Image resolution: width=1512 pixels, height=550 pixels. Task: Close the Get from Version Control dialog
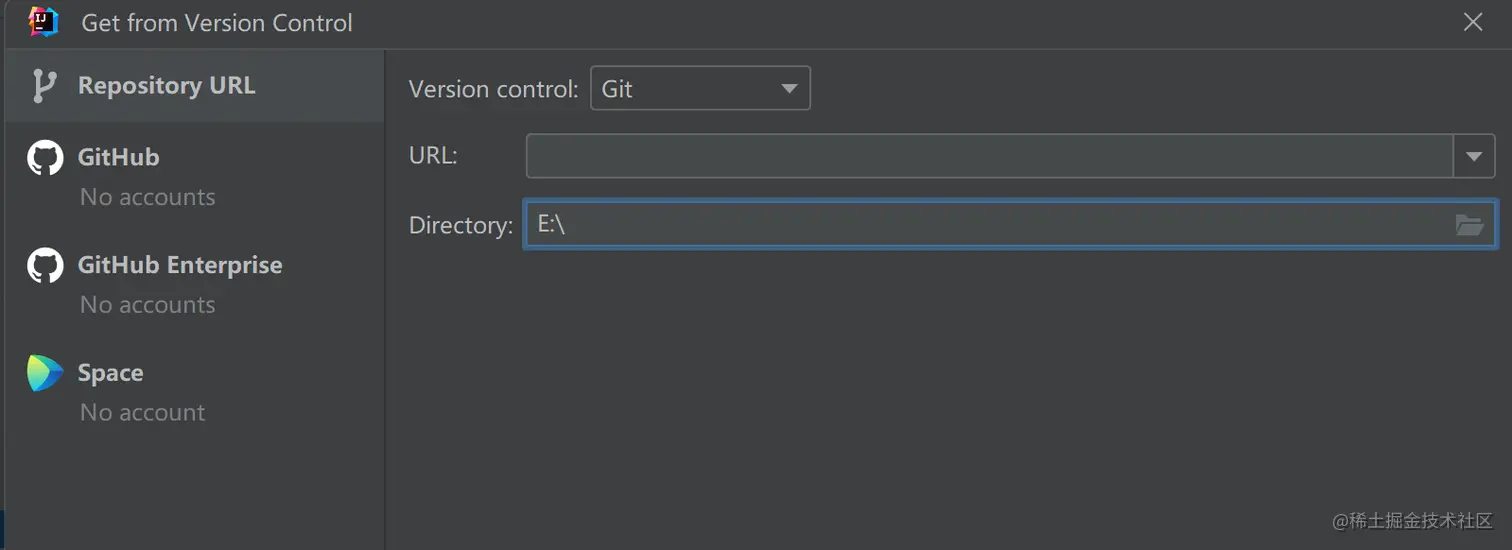point(1473,22)
